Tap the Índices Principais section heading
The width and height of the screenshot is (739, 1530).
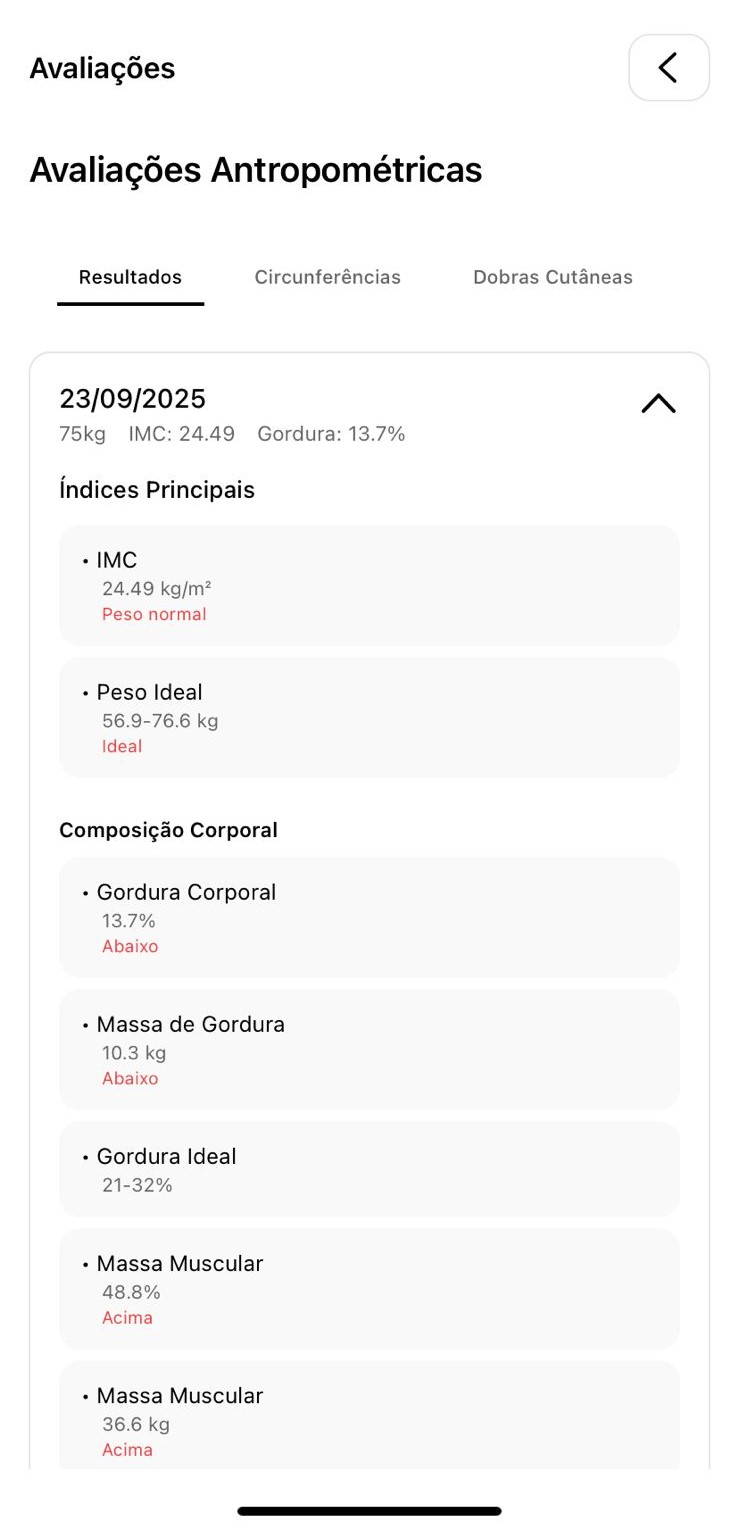pos(157,490)
